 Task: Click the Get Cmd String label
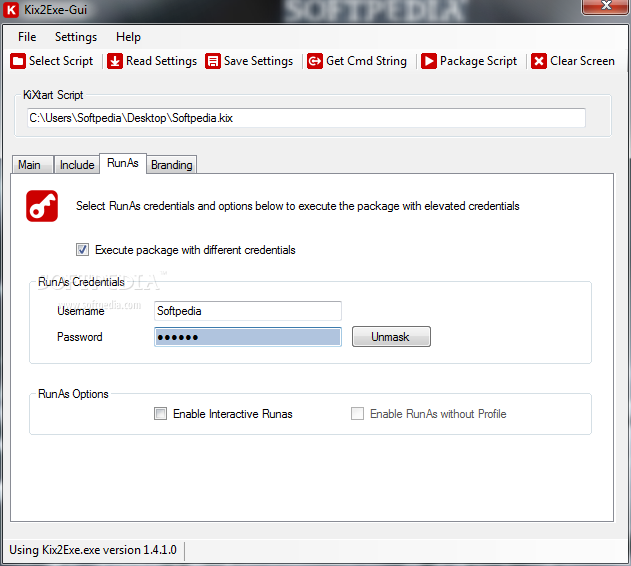[366, 61]
